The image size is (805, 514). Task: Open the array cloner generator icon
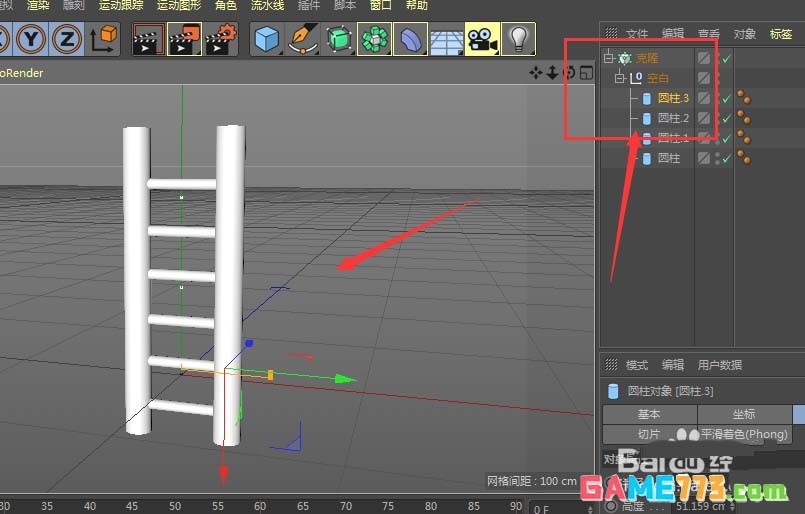pos(374,39)
